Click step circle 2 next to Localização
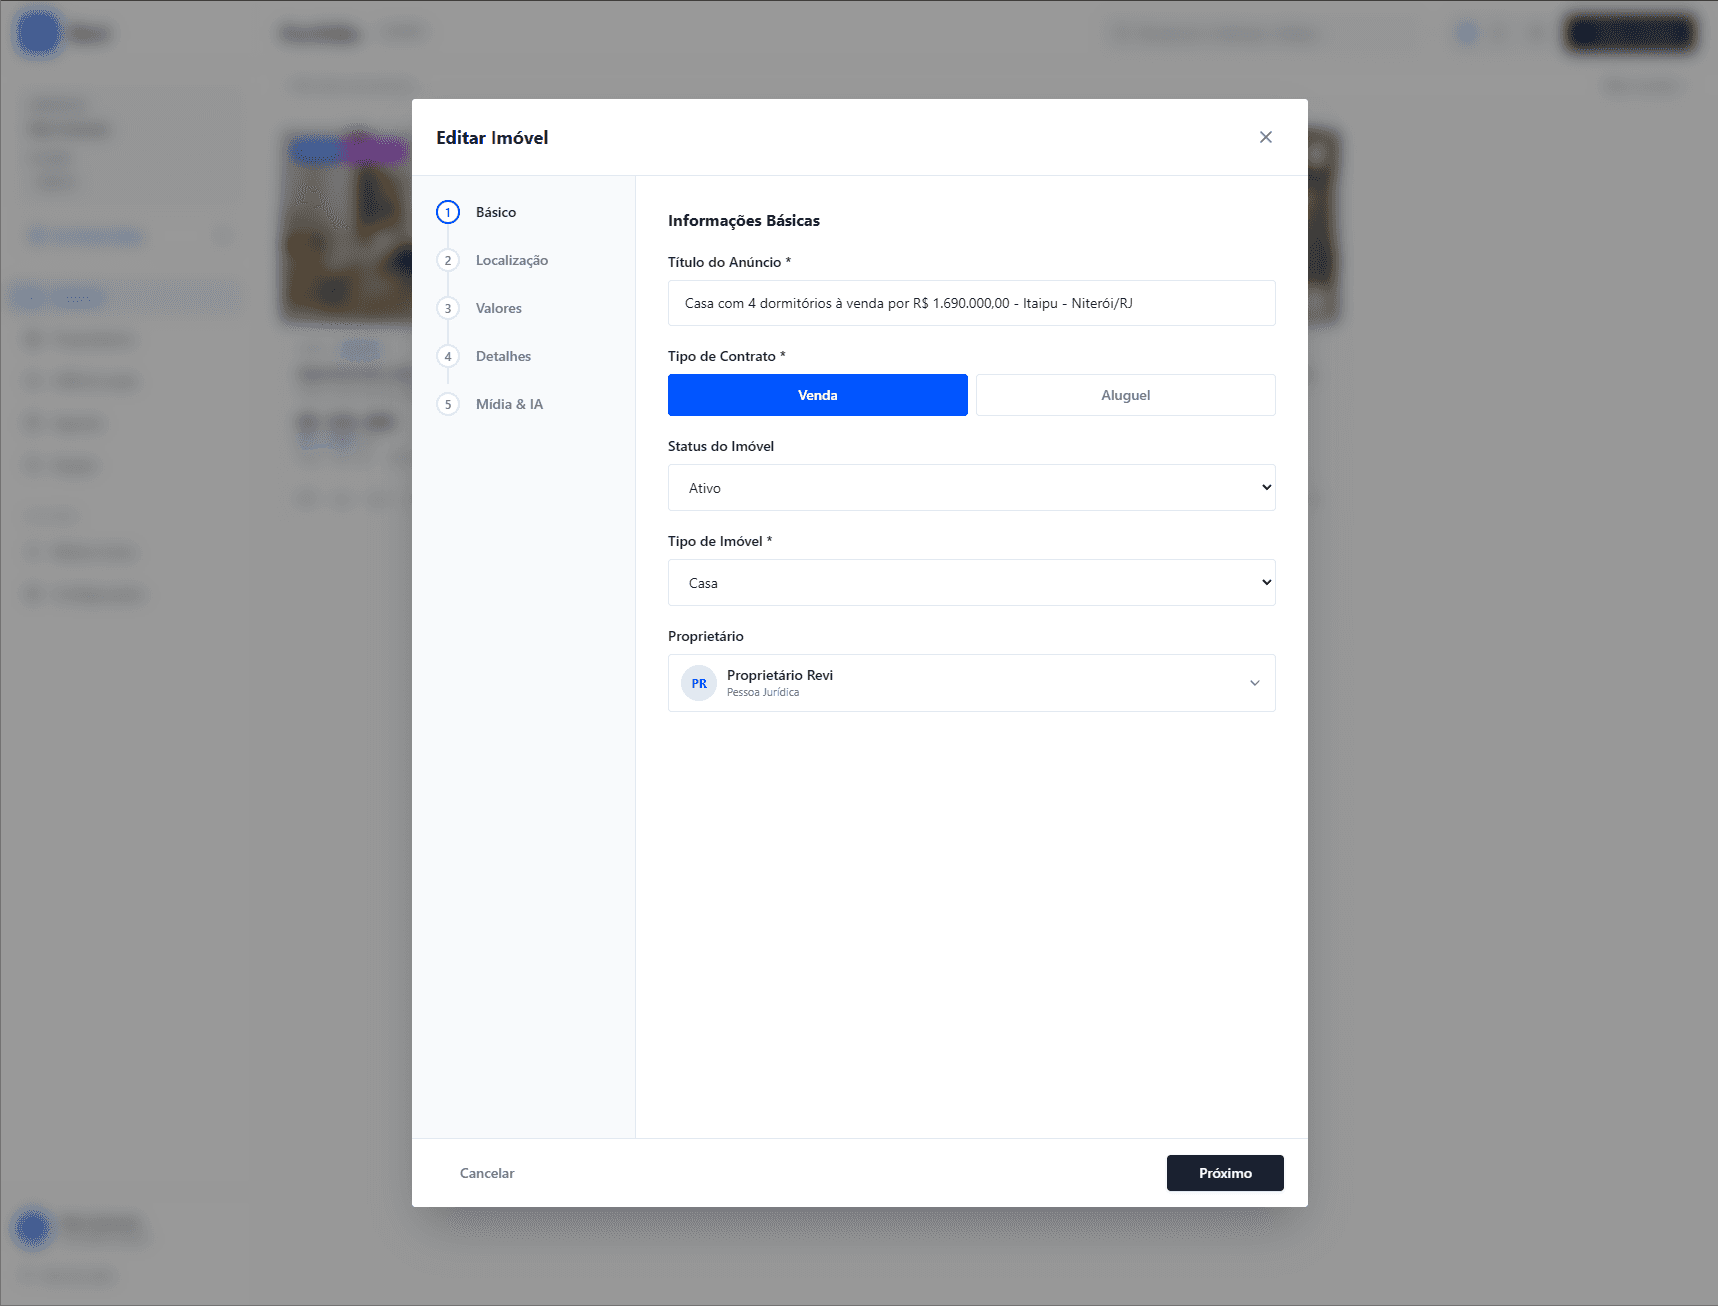 click(448, 260)
